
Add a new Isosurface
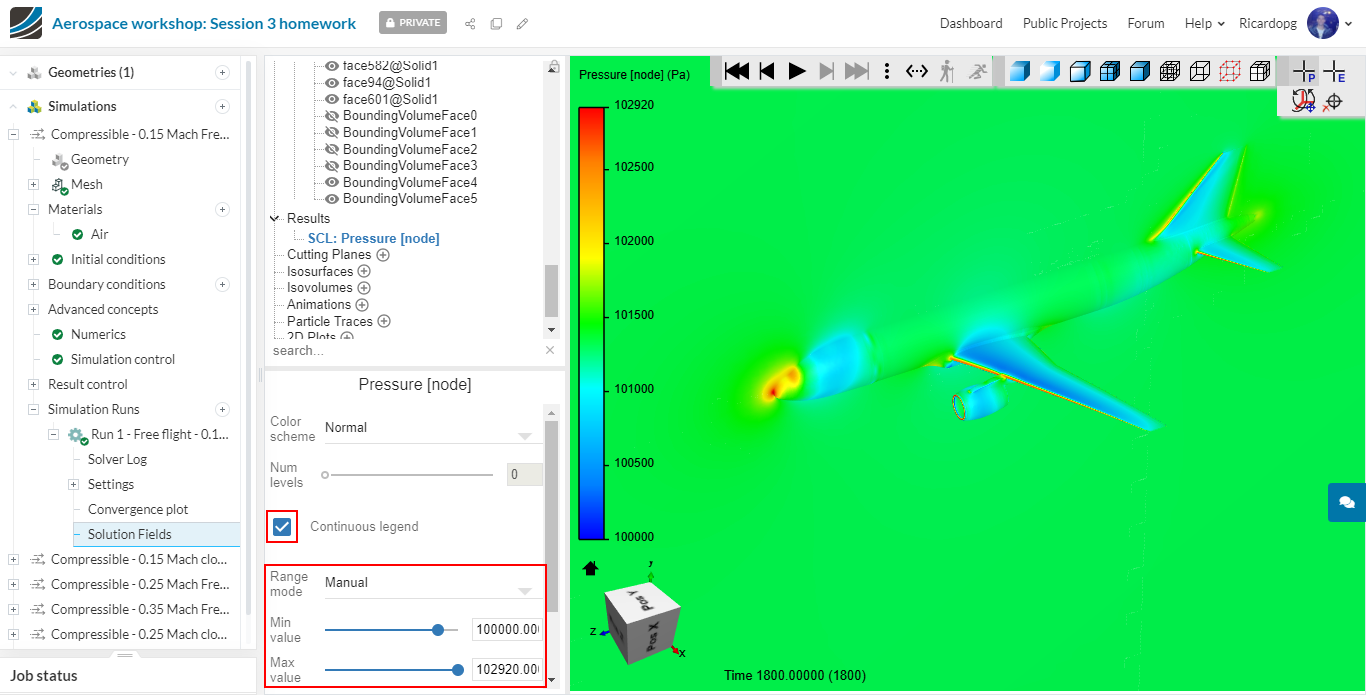coord(364,271)
